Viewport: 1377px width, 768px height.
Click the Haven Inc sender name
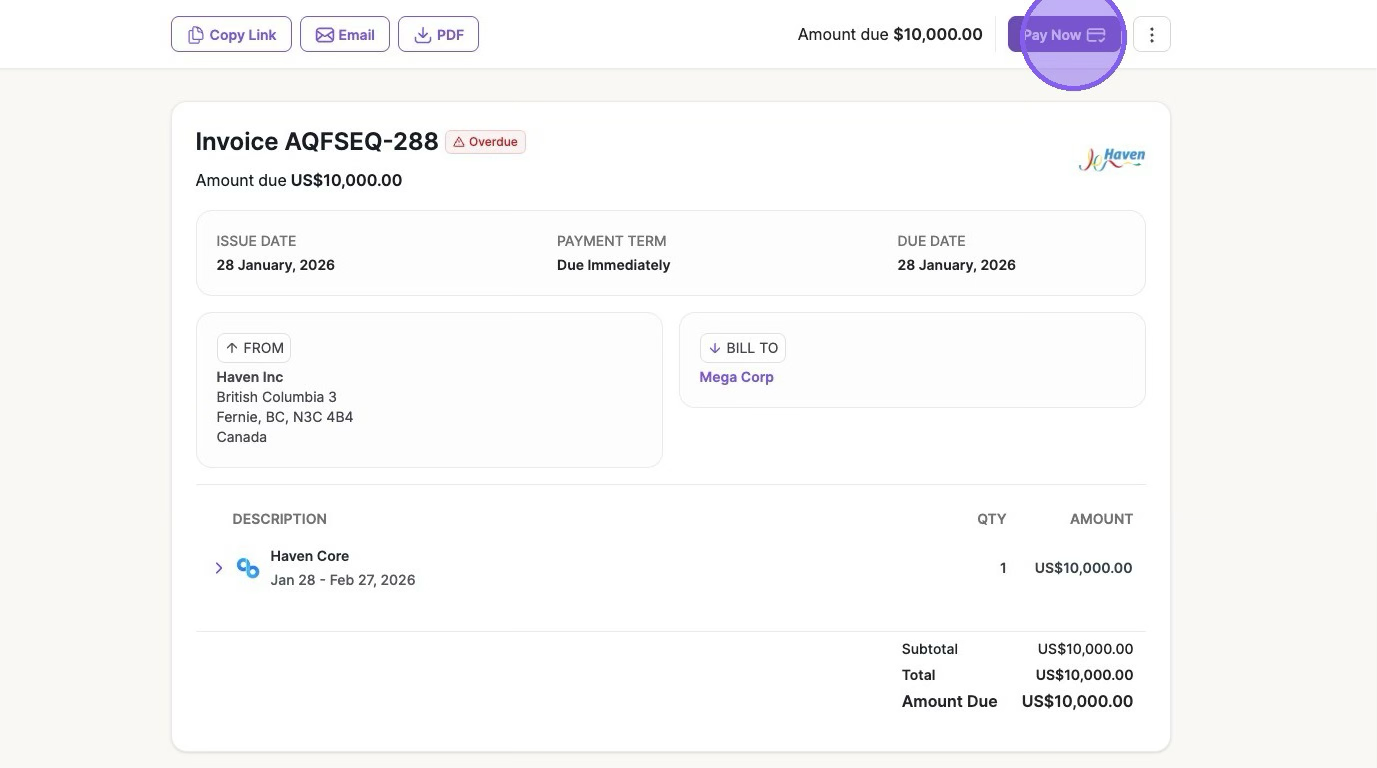pos(250,377)
